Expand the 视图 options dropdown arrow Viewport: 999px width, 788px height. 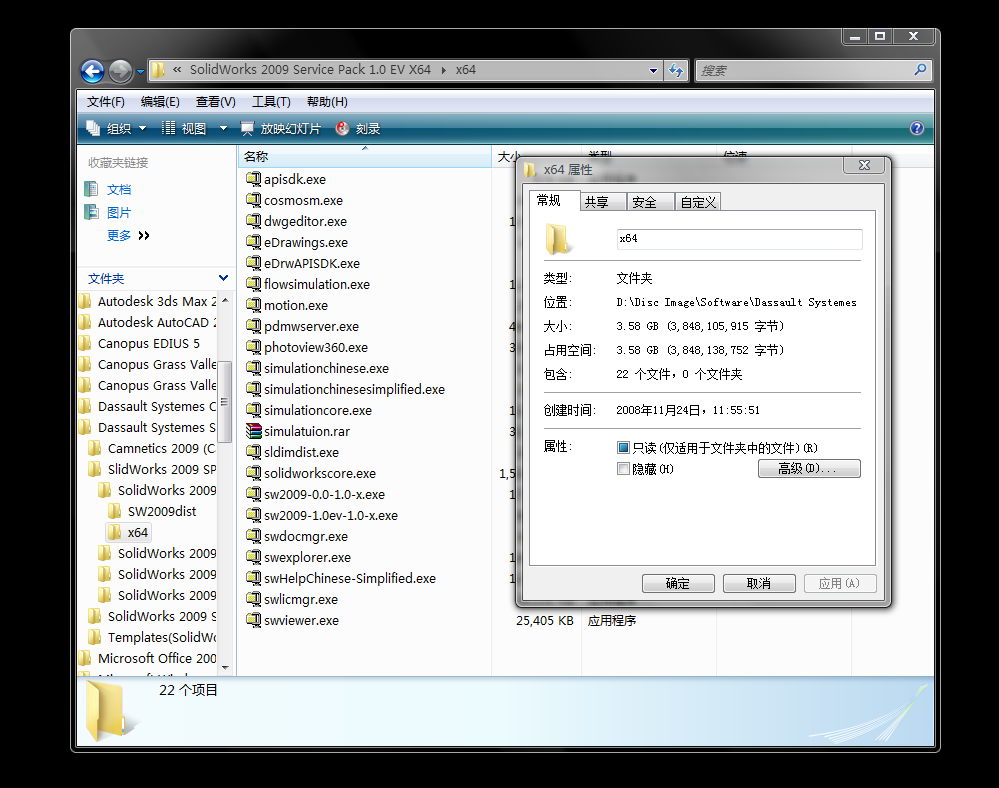(223, 129)
